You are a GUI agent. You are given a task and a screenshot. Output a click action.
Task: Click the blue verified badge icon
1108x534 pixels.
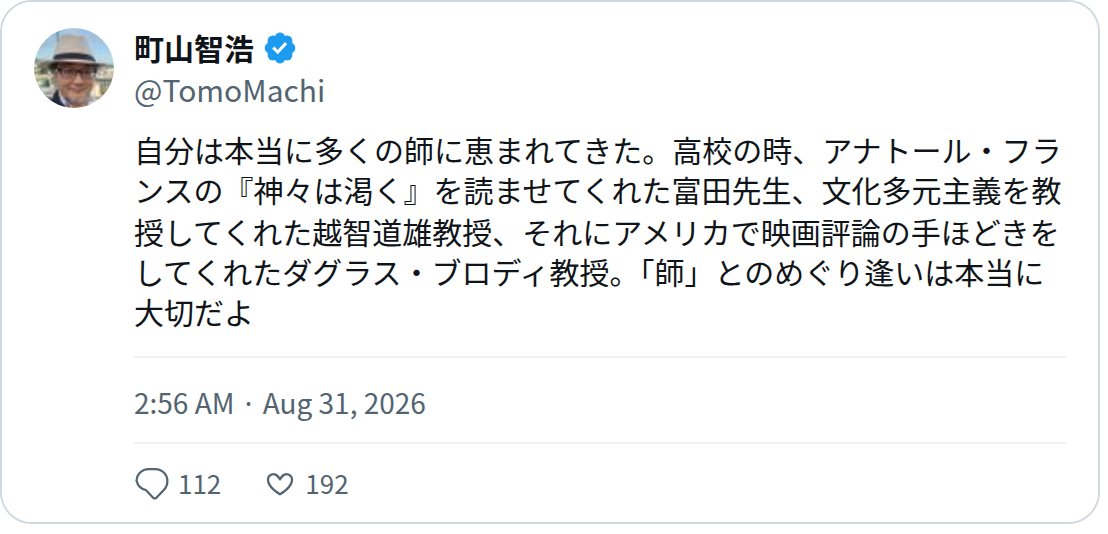pos(280,49)
